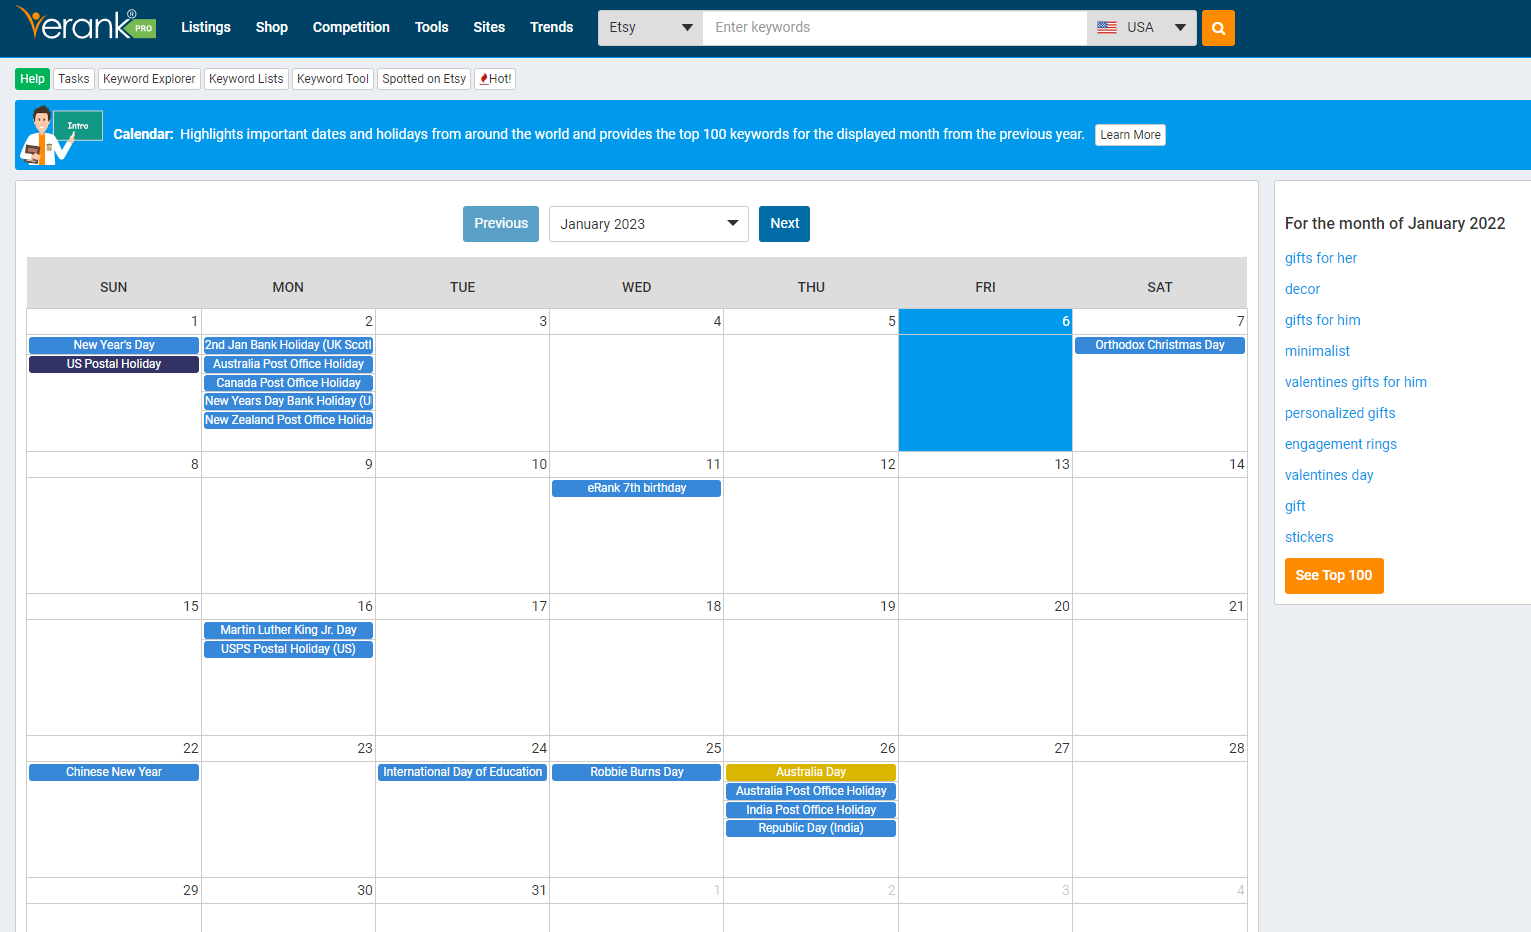Open the Spotted on Etsy shortcut

[x=424, y=79]
